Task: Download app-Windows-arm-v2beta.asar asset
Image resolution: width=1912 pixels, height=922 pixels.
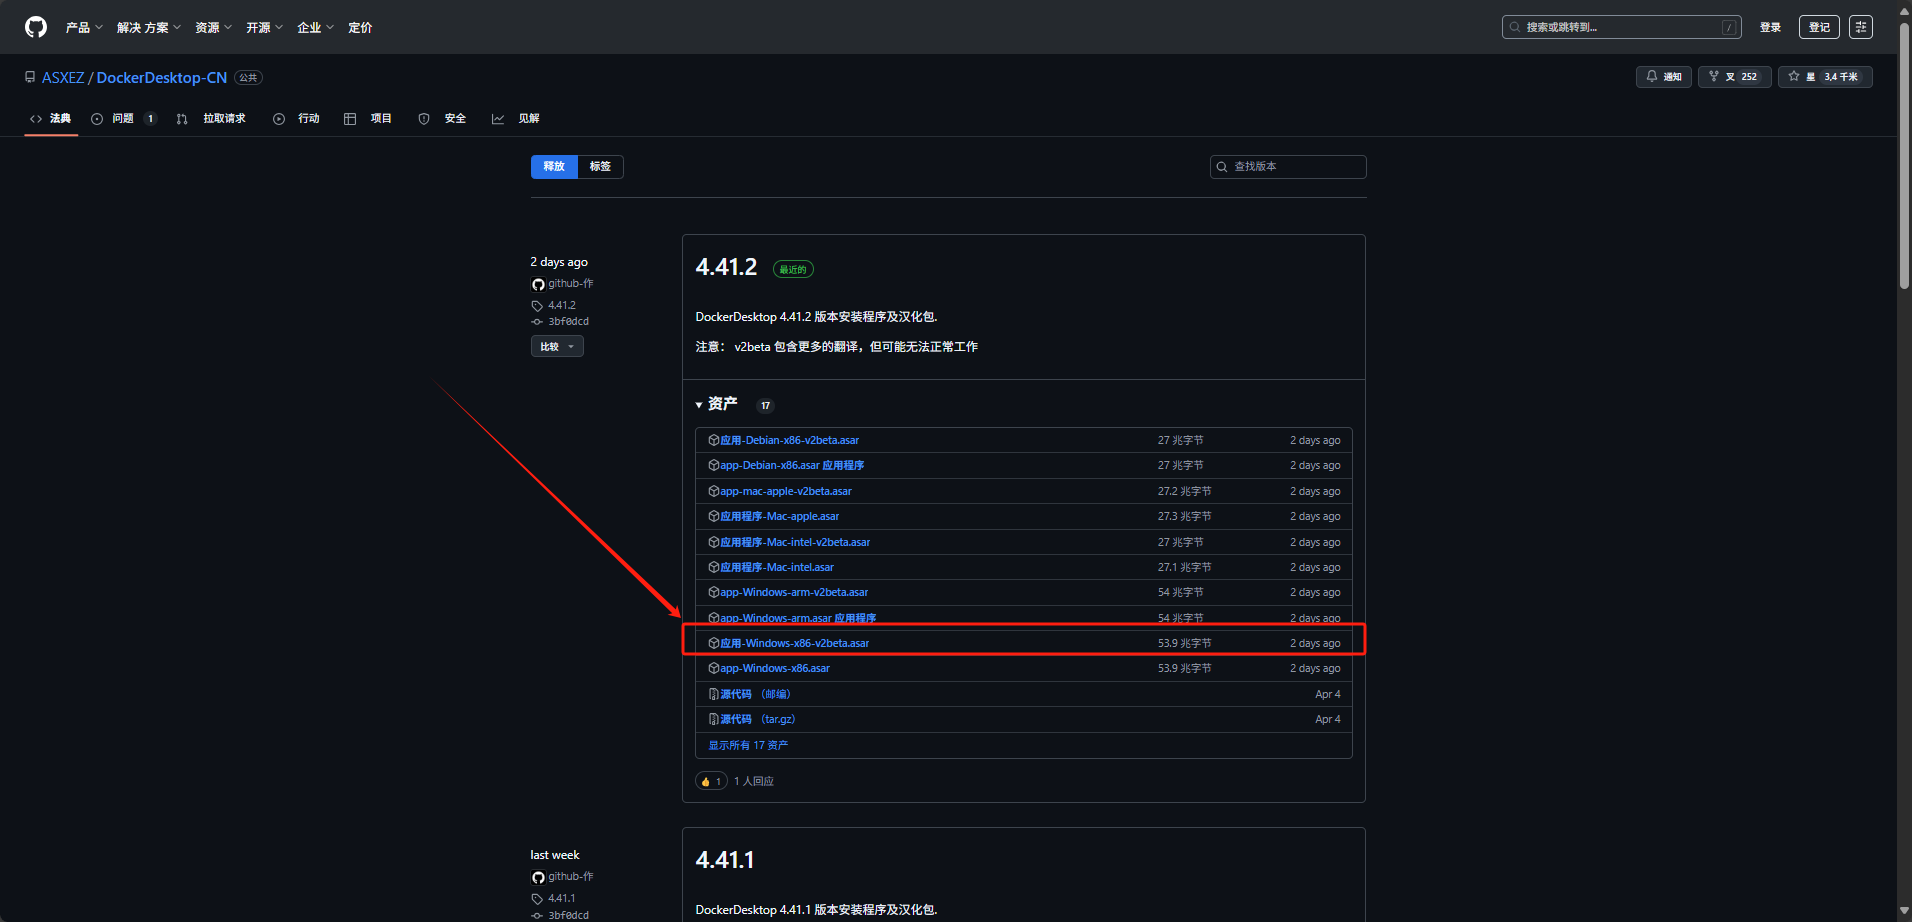Action: tap(794, 592)
